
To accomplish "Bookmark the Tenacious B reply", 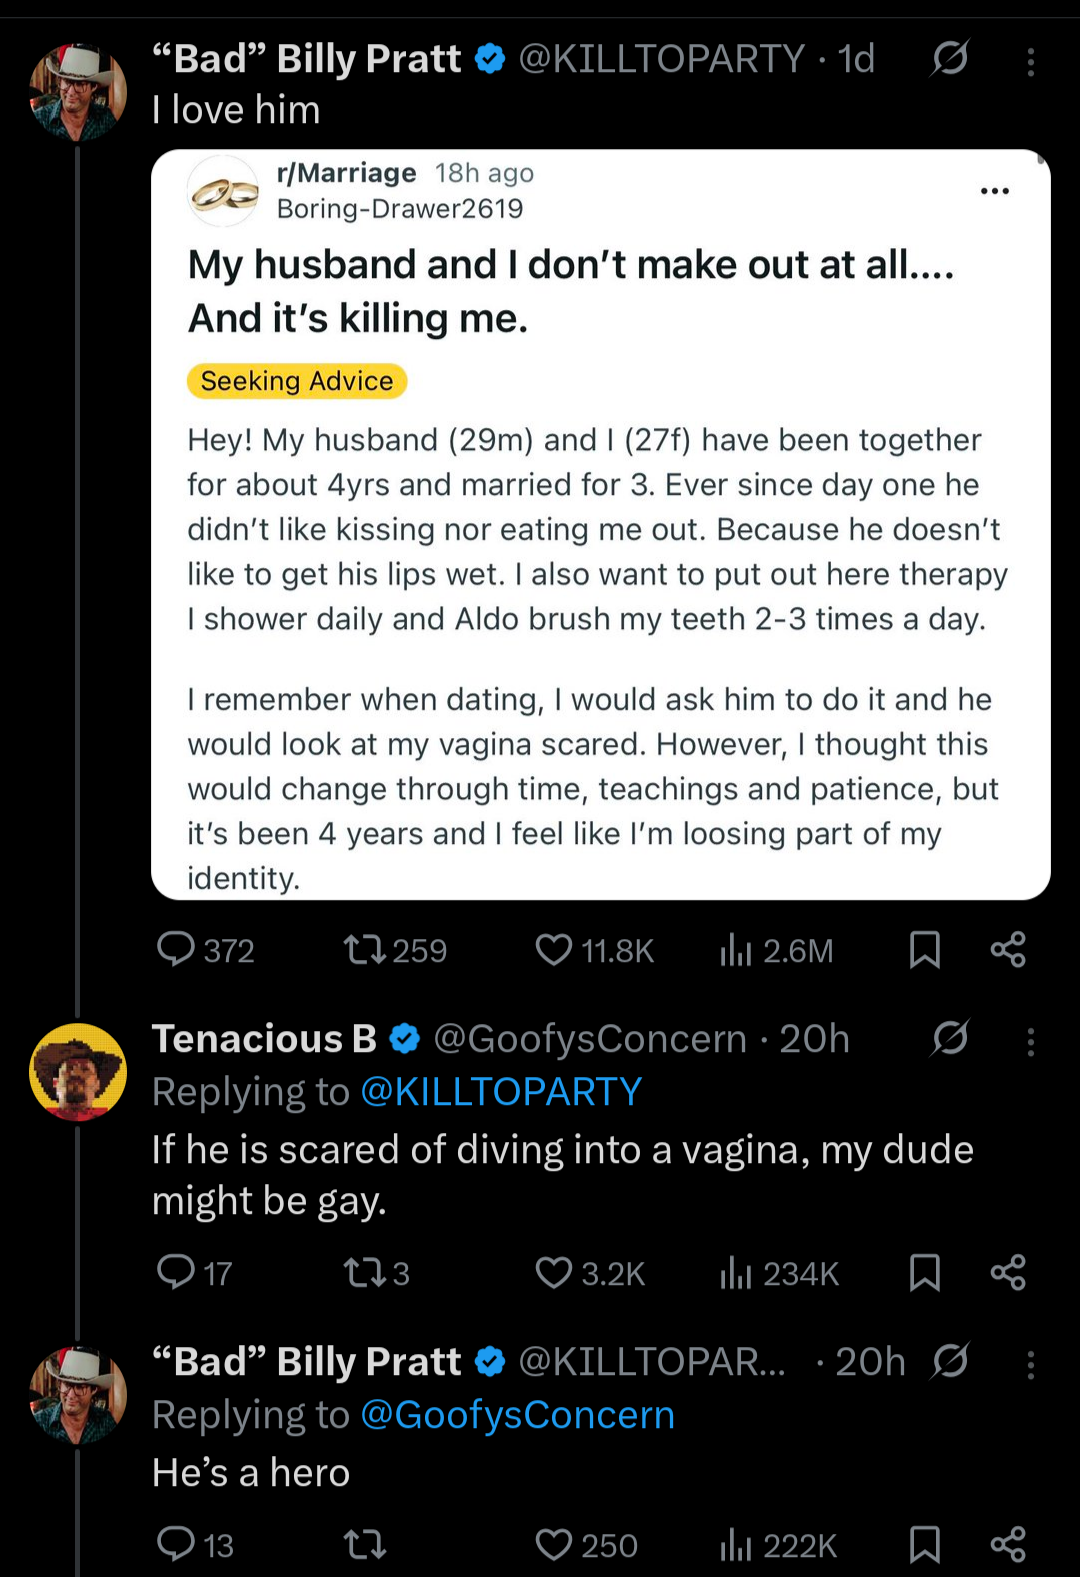I will (x=925, y=1273).
